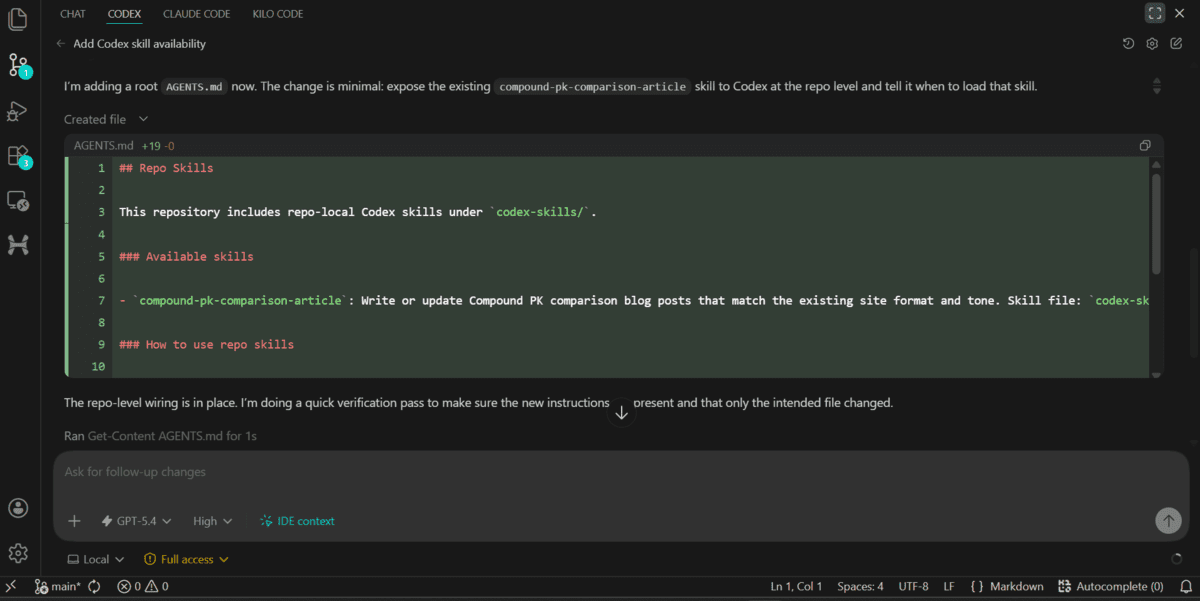The image size is (1200, 601).
Task: Enter fullscreen mode for the Codex panel
Action: point(1155,13)
